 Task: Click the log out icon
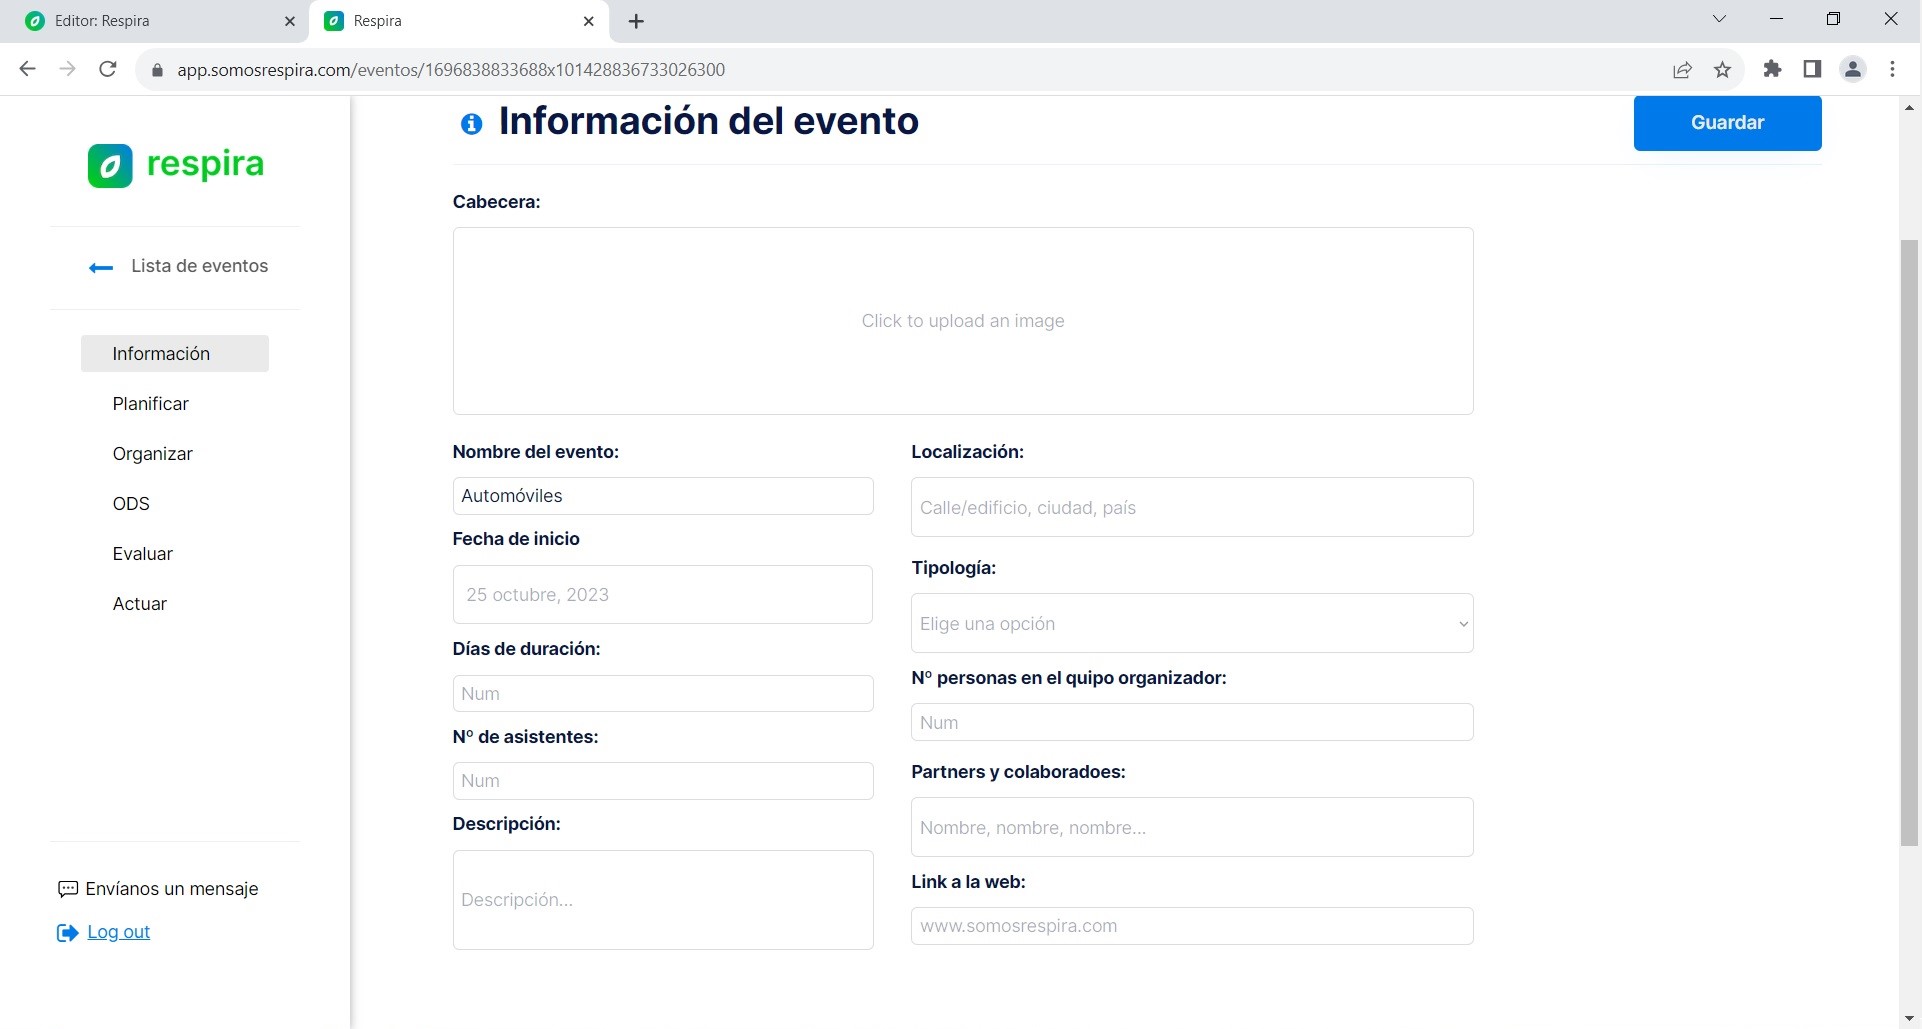[67, 933]
